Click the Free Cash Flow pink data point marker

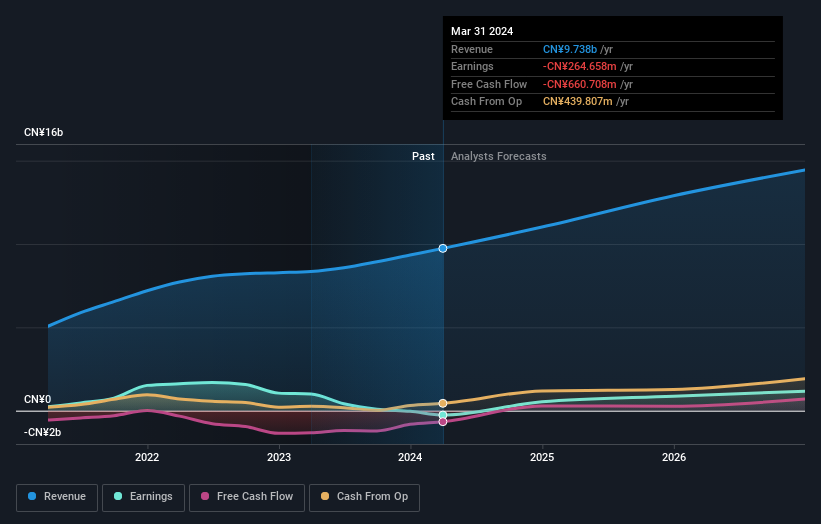(x=443, y=421)
